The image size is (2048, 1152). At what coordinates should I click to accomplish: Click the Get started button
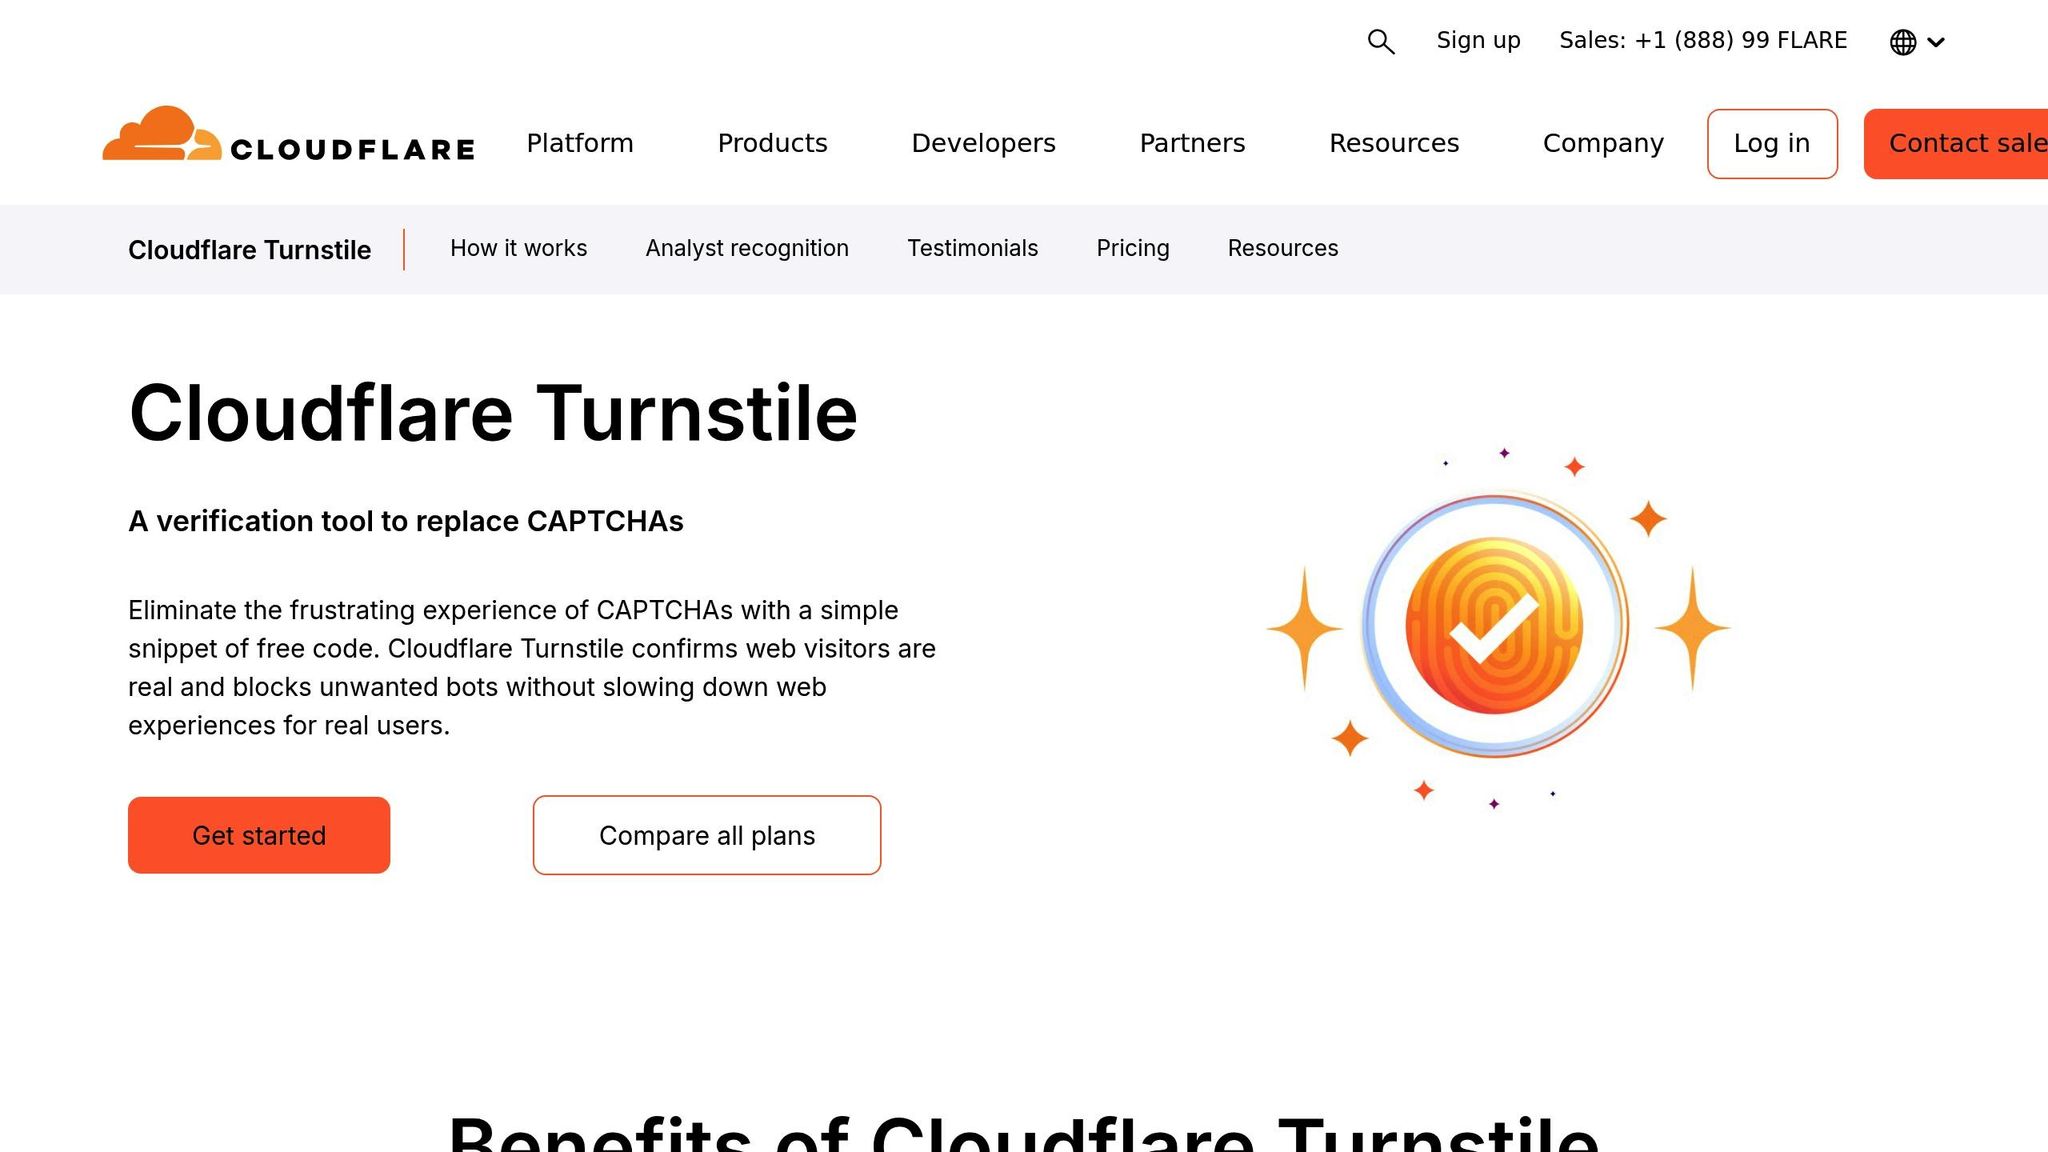click(x=258, y=835)
